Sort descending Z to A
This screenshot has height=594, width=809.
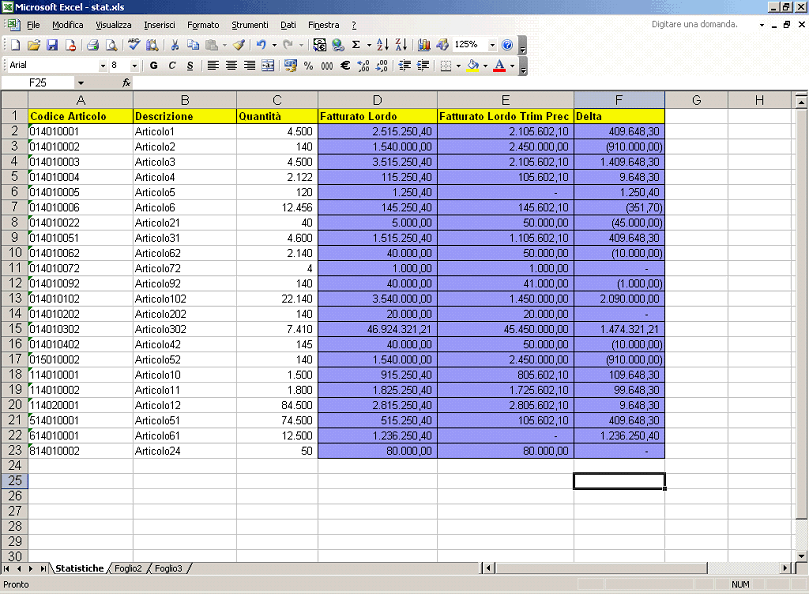tap(401, 45)
